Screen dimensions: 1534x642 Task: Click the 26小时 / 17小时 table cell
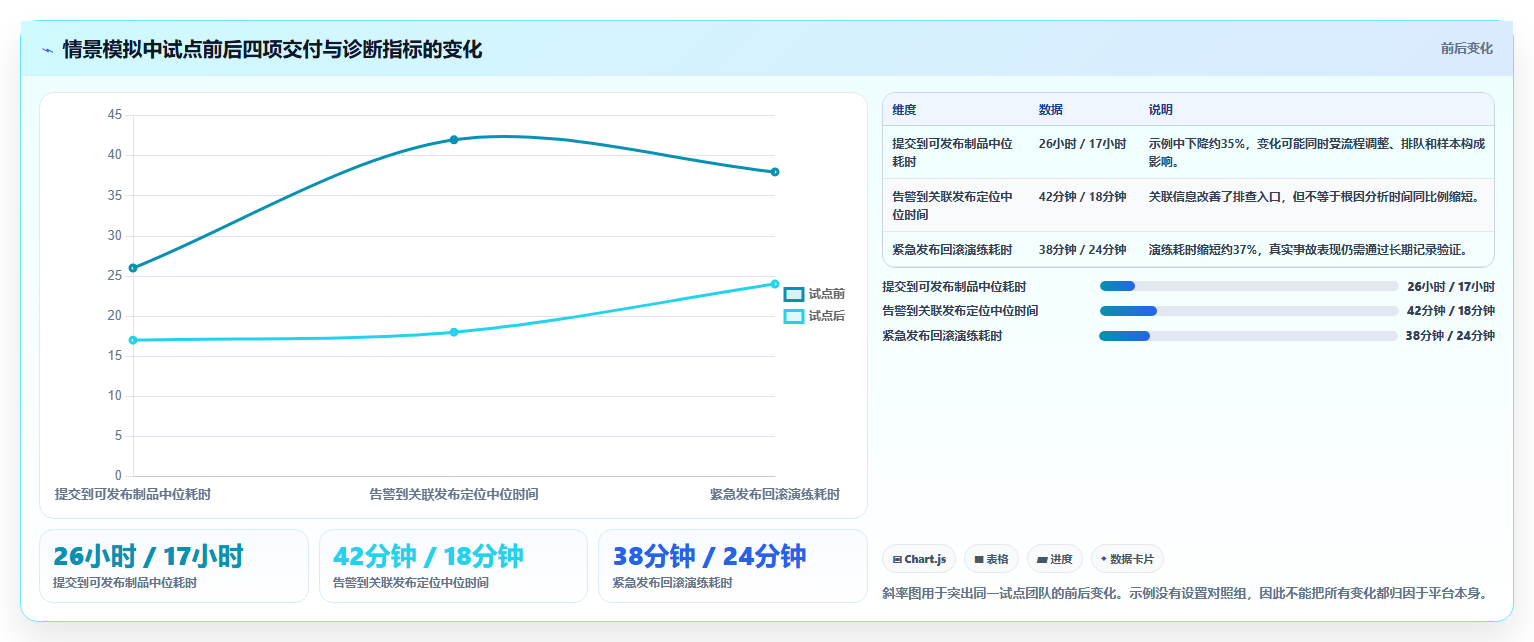[x=1082, y=144]
